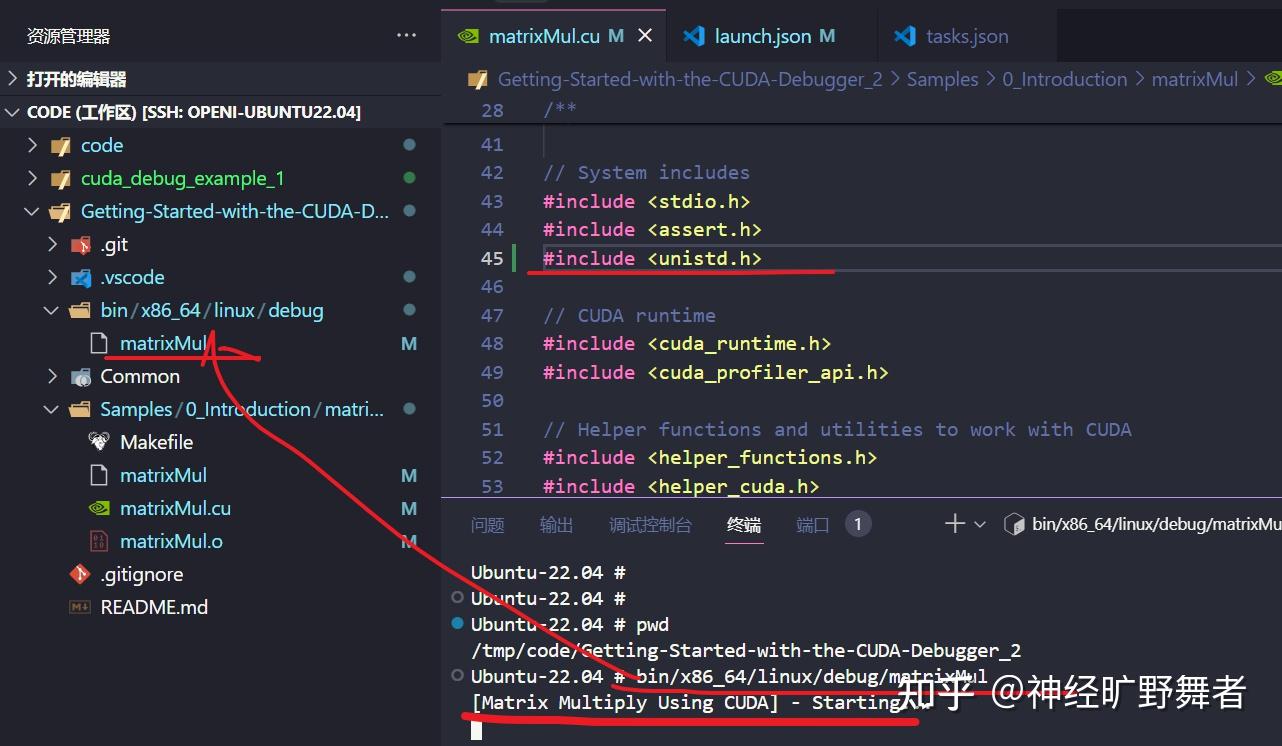Click the launch.json tab file icon
The width and height of the screenshot is (1282, 746).
coord(694,35)
